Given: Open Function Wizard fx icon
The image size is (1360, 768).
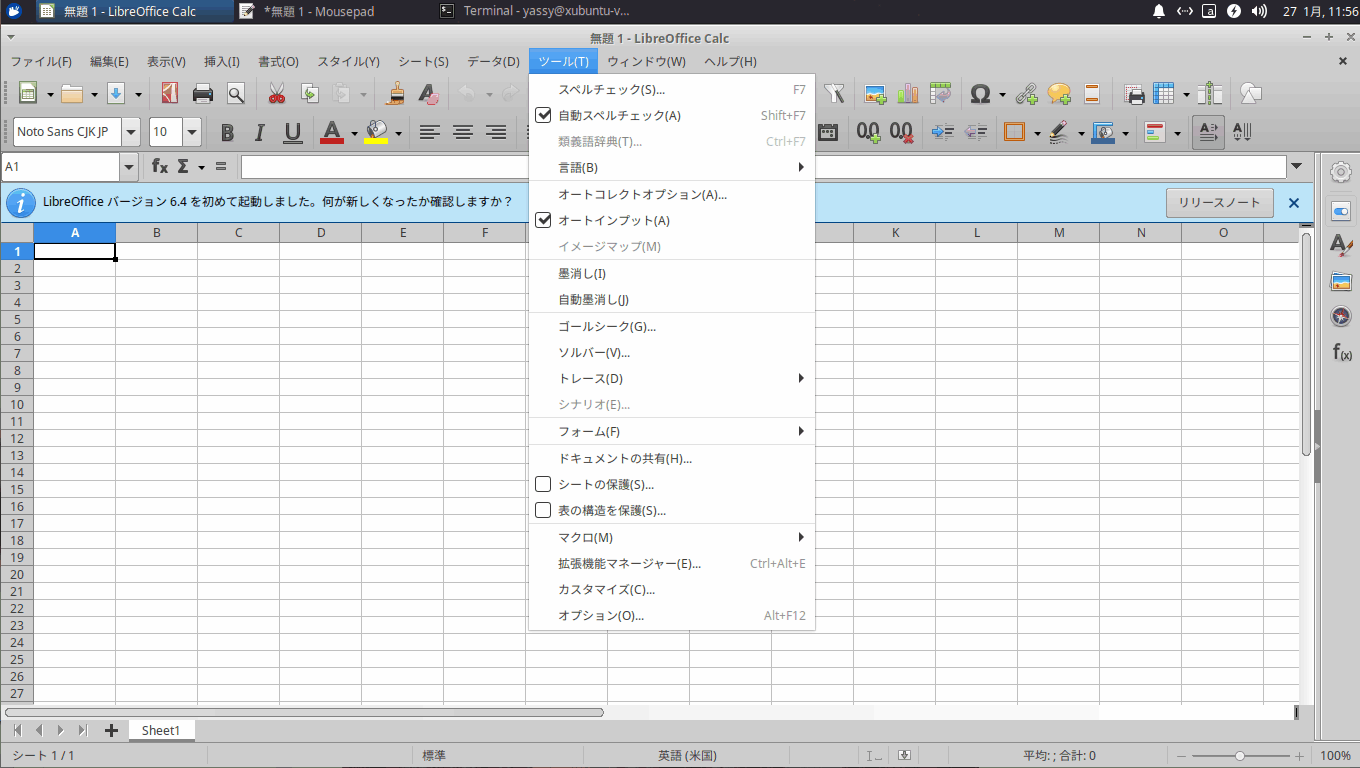Looking at the screenshot, I should [160, 166].
